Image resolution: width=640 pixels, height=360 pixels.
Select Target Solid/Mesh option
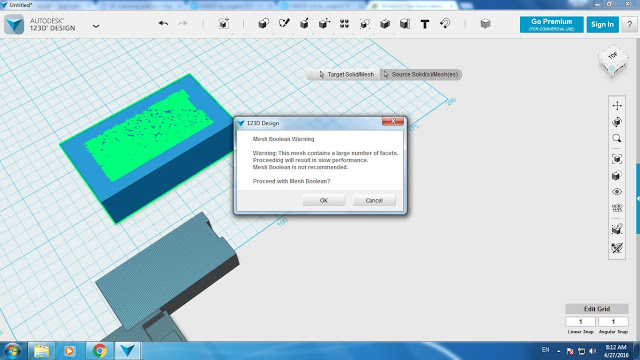tap(346, 74)
